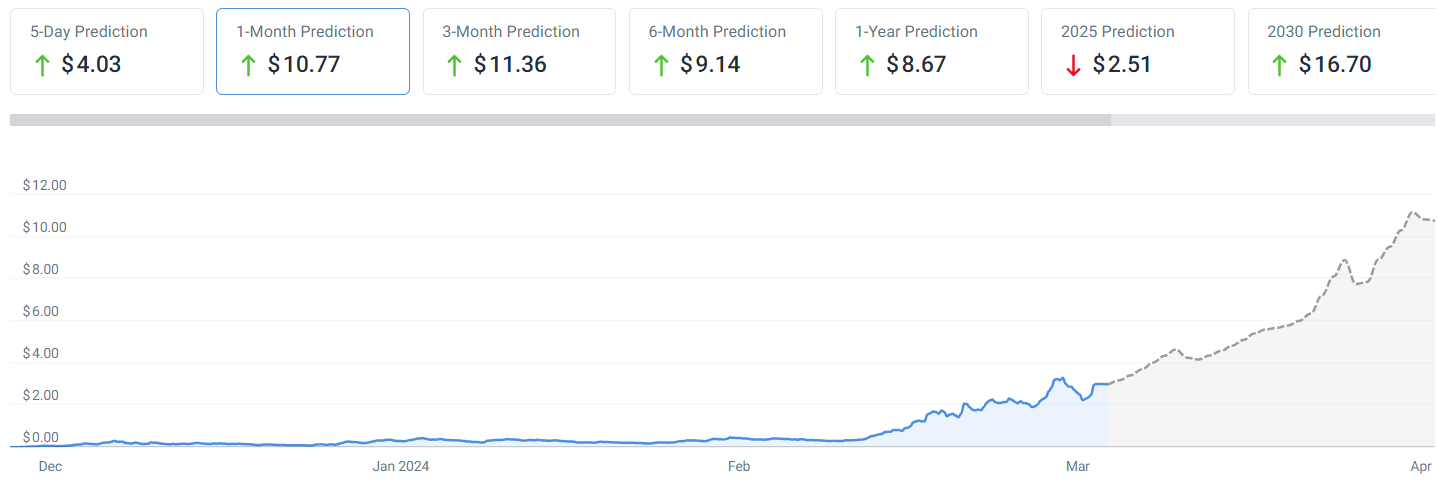Click the Mar label on the time axis
Viewport: 1437px width, 482px height.
coord(1078,466)
